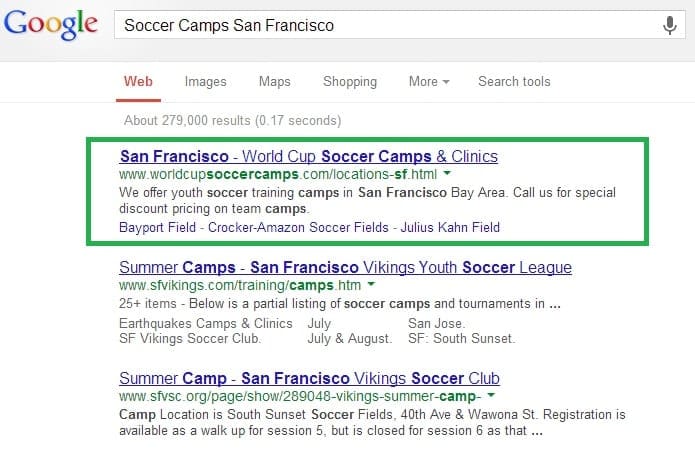Go to the Shopping tab
Image resolution: width=695 pixels, height=468 pixels.
(350, 82)
